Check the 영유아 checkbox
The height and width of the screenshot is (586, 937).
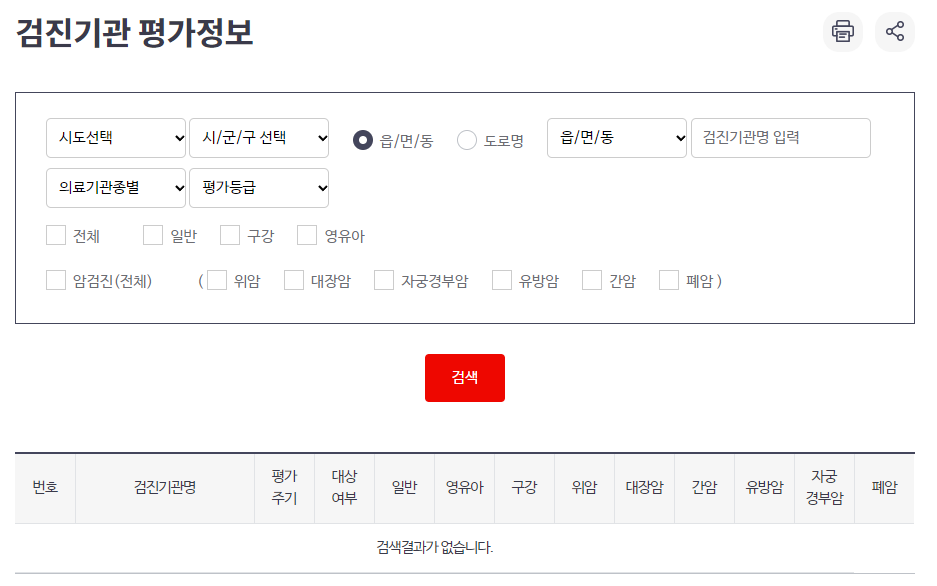(306, 234)
